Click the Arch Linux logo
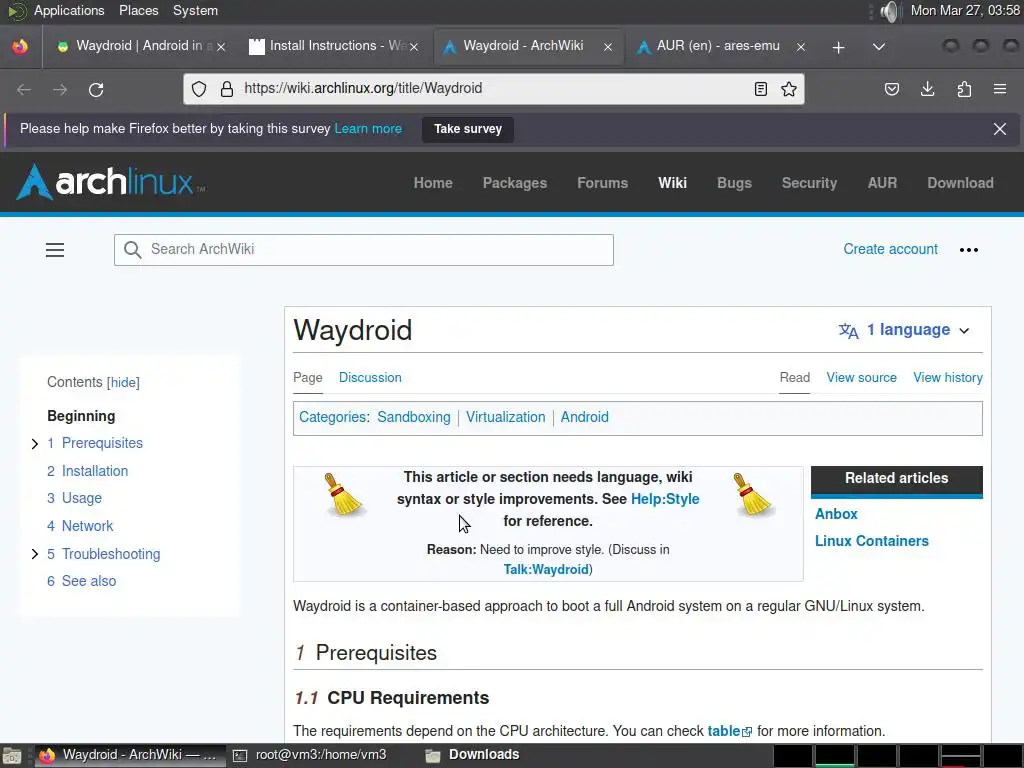 pyautogui.click(x=110, y=182)
